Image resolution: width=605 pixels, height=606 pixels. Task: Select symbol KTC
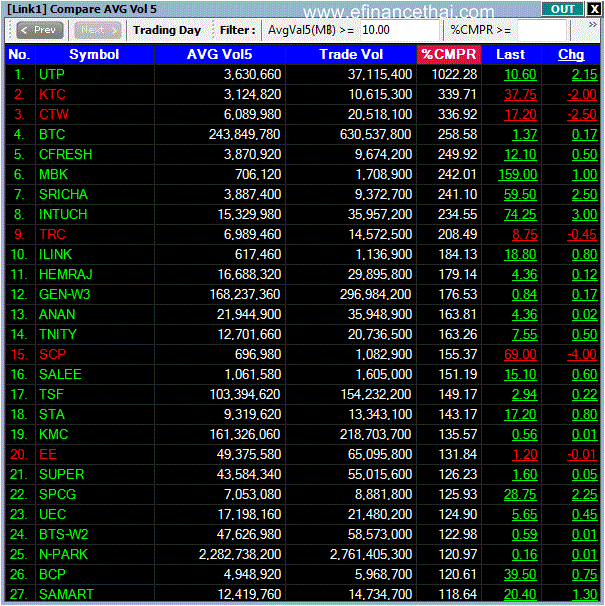coord(52,94)
